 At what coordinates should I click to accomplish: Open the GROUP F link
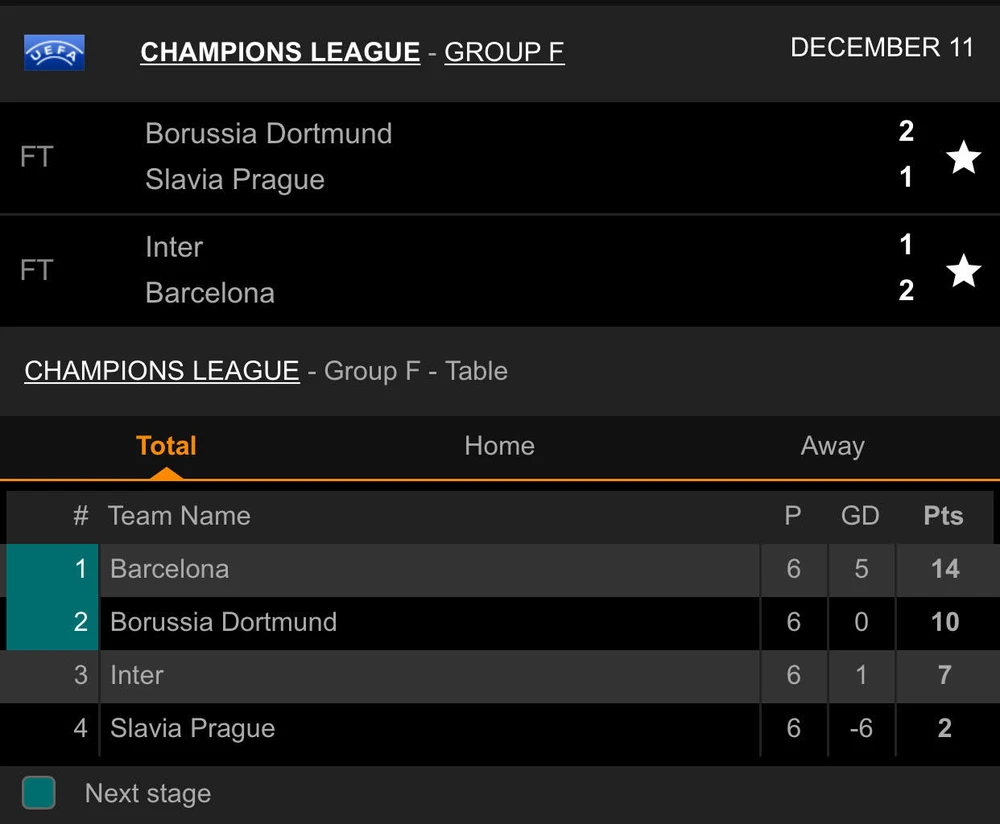pos(504,52)
